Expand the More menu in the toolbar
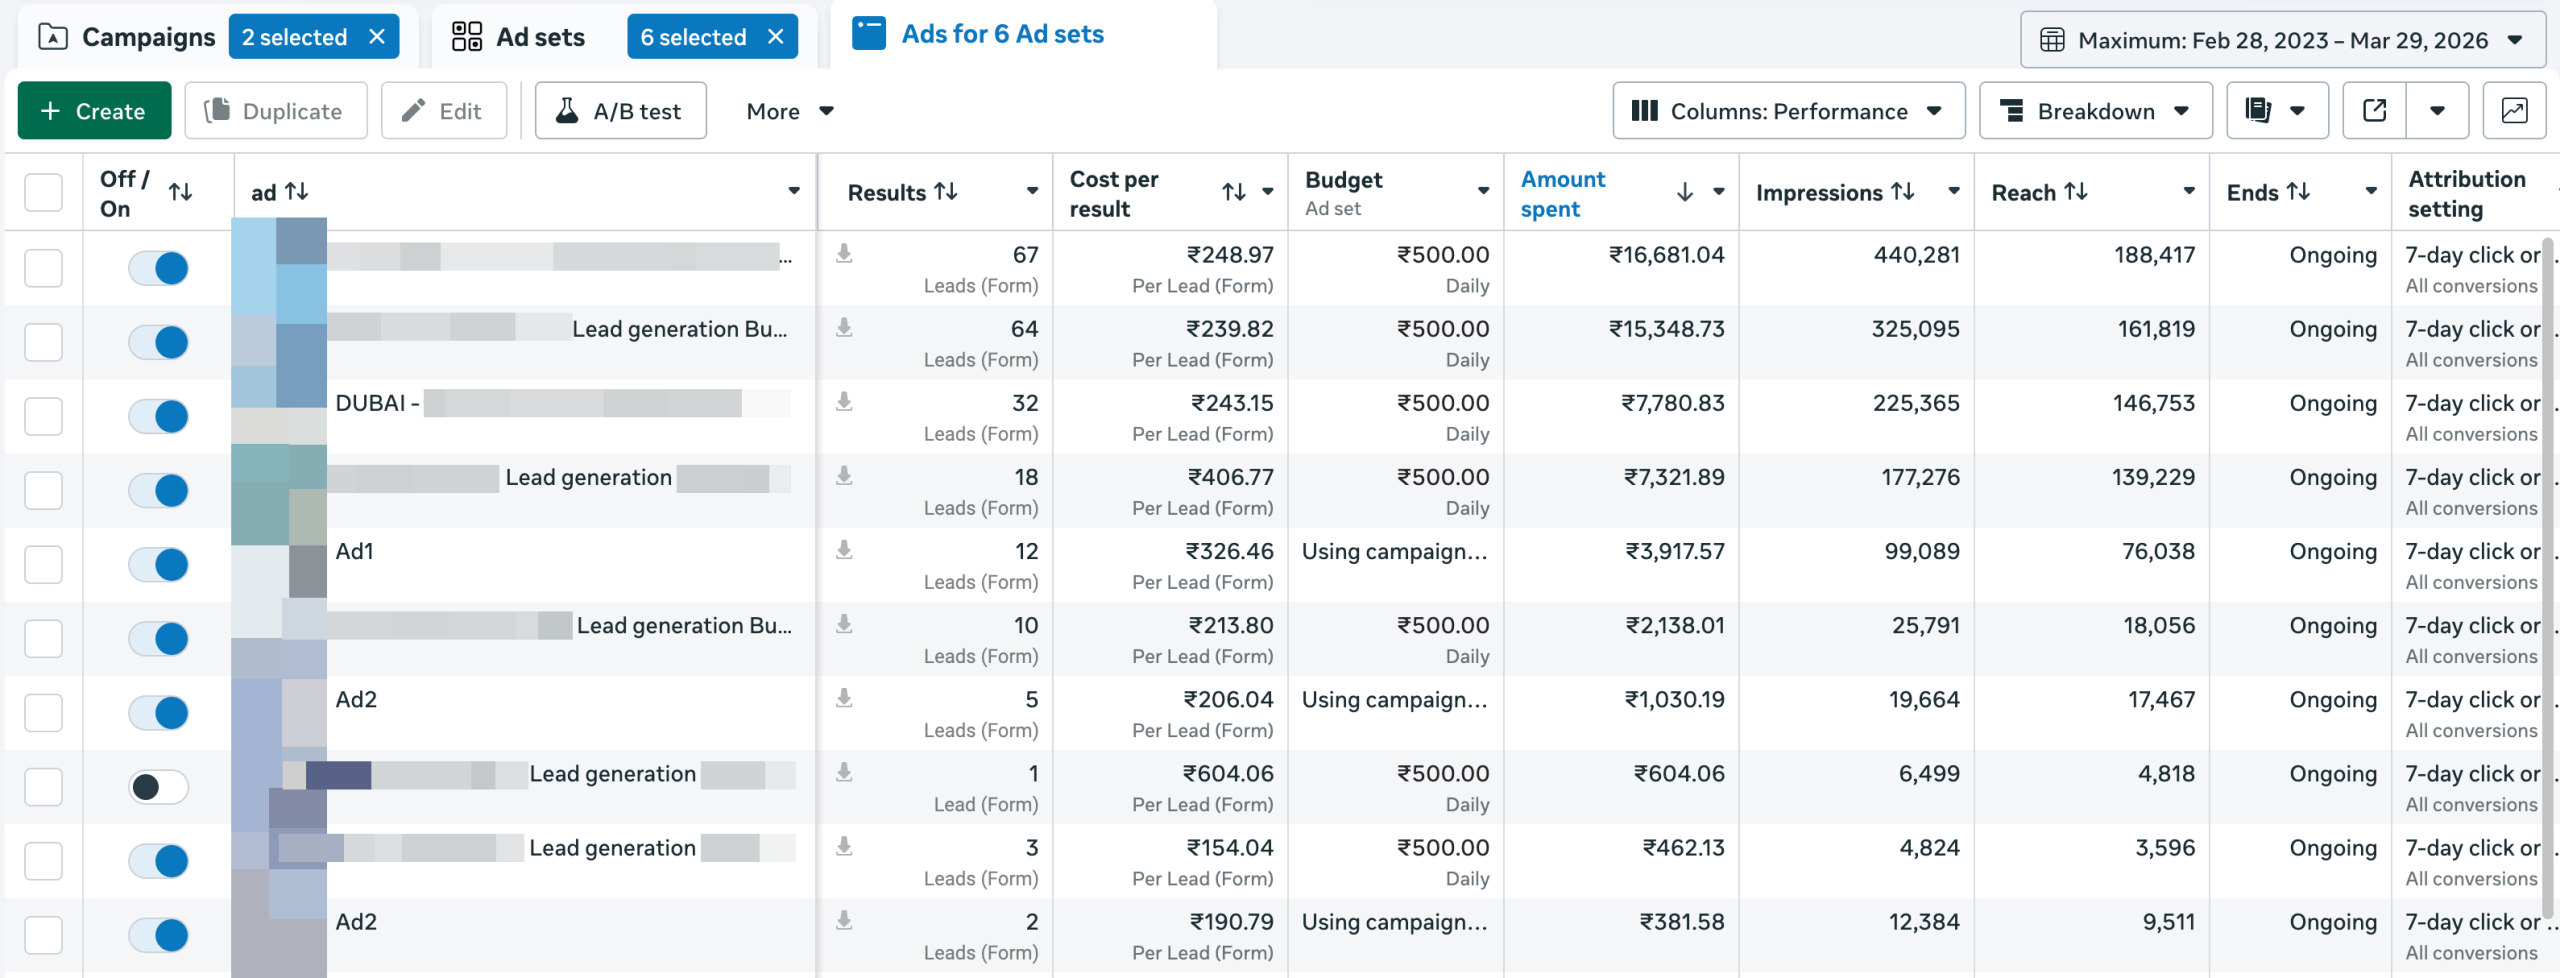 [x=789, y=110]
